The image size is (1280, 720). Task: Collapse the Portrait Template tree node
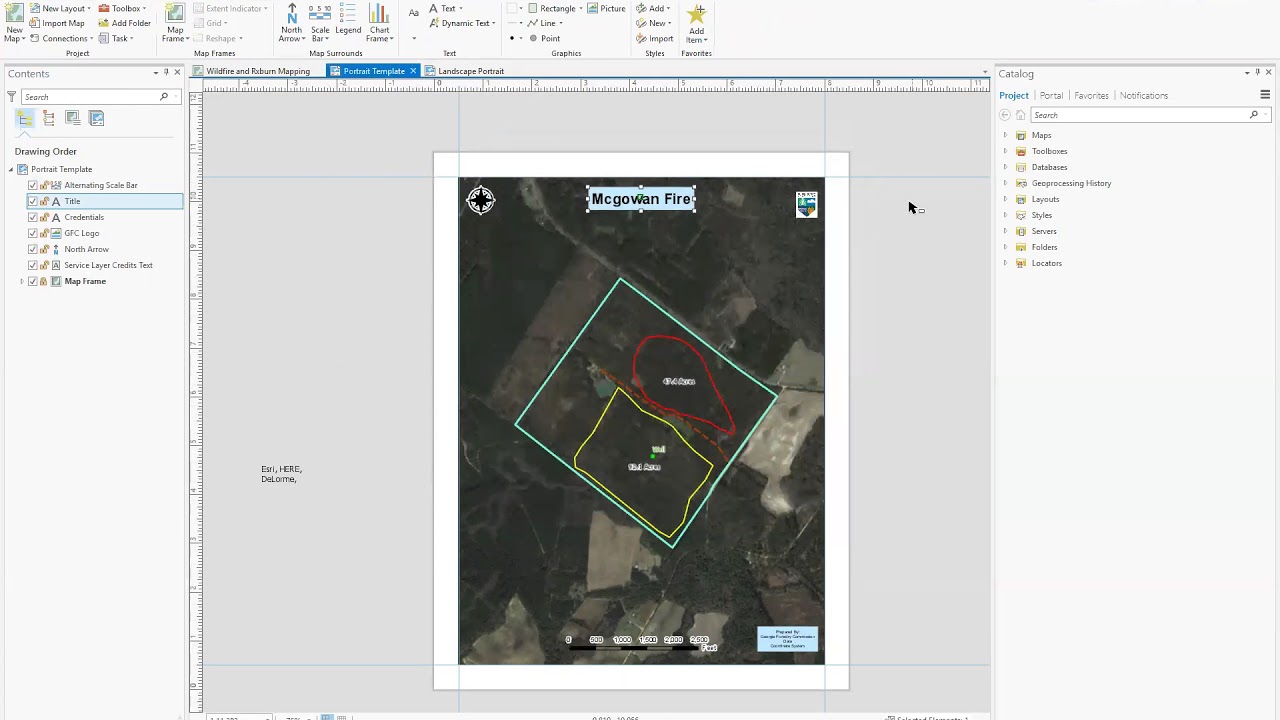pyautogui.click(x=11, y=169)
